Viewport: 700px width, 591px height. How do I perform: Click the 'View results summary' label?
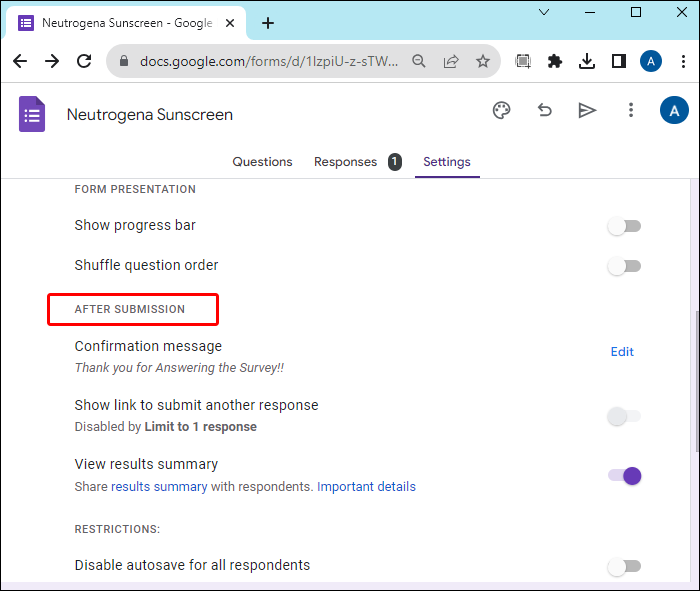(x=146, y=464)
